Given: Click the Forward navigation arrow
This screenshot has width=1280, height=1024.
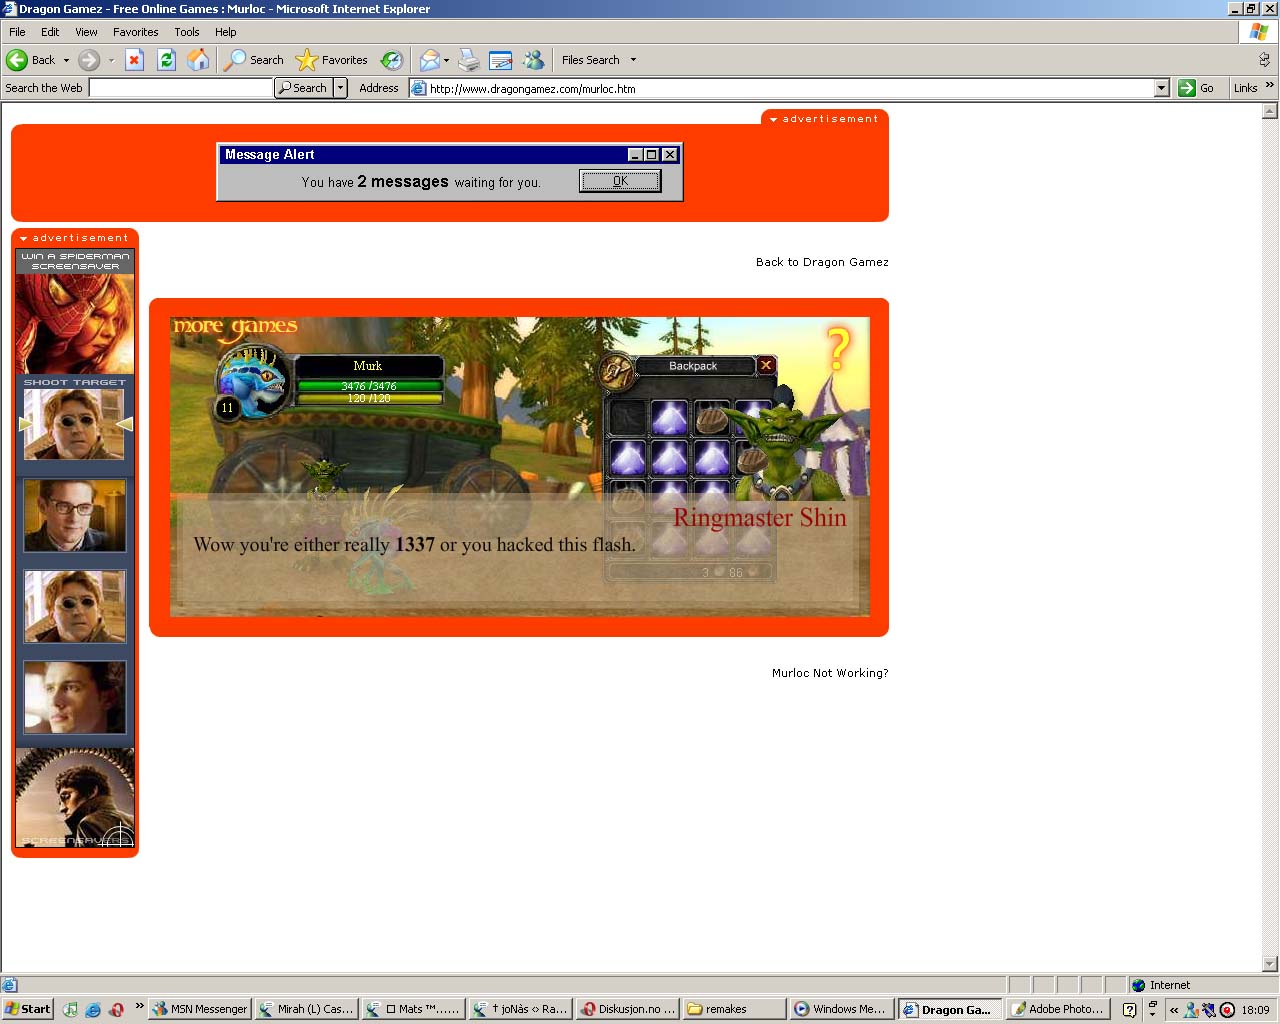Looking at the screenshot, I should [89, 60].
